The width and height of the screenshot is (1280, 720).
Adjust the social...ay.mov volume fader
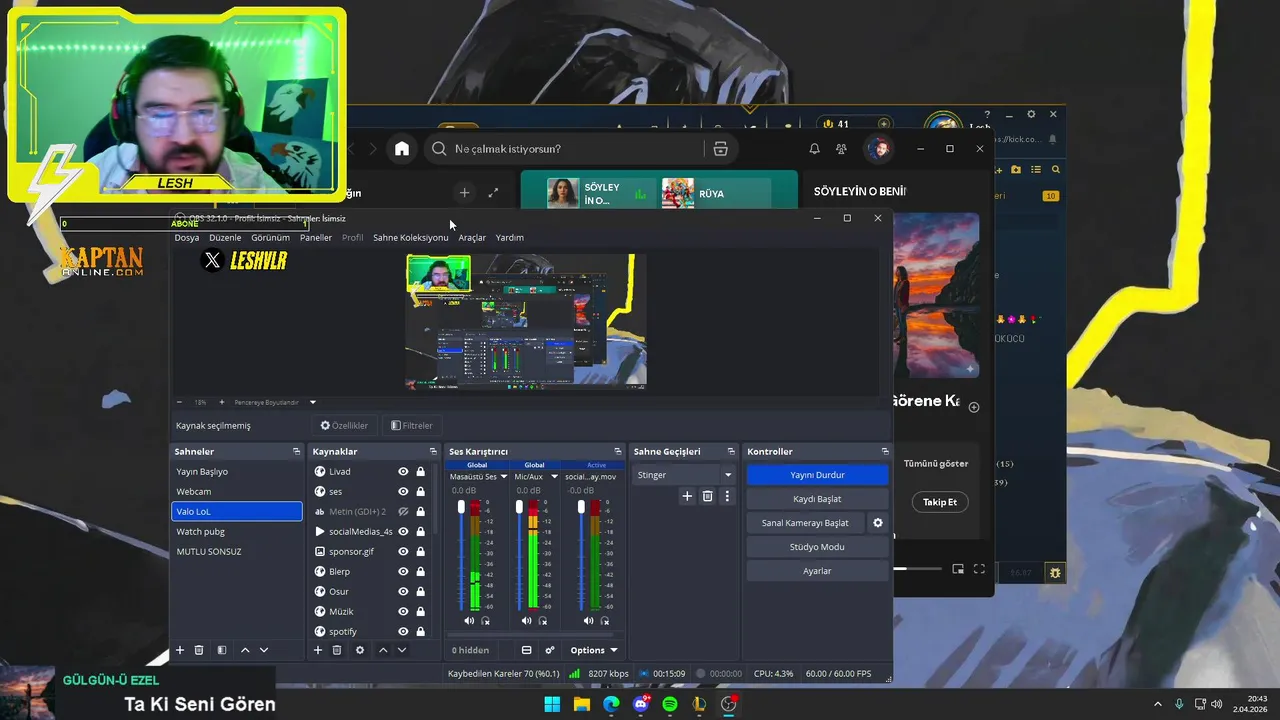coord(581,508)
